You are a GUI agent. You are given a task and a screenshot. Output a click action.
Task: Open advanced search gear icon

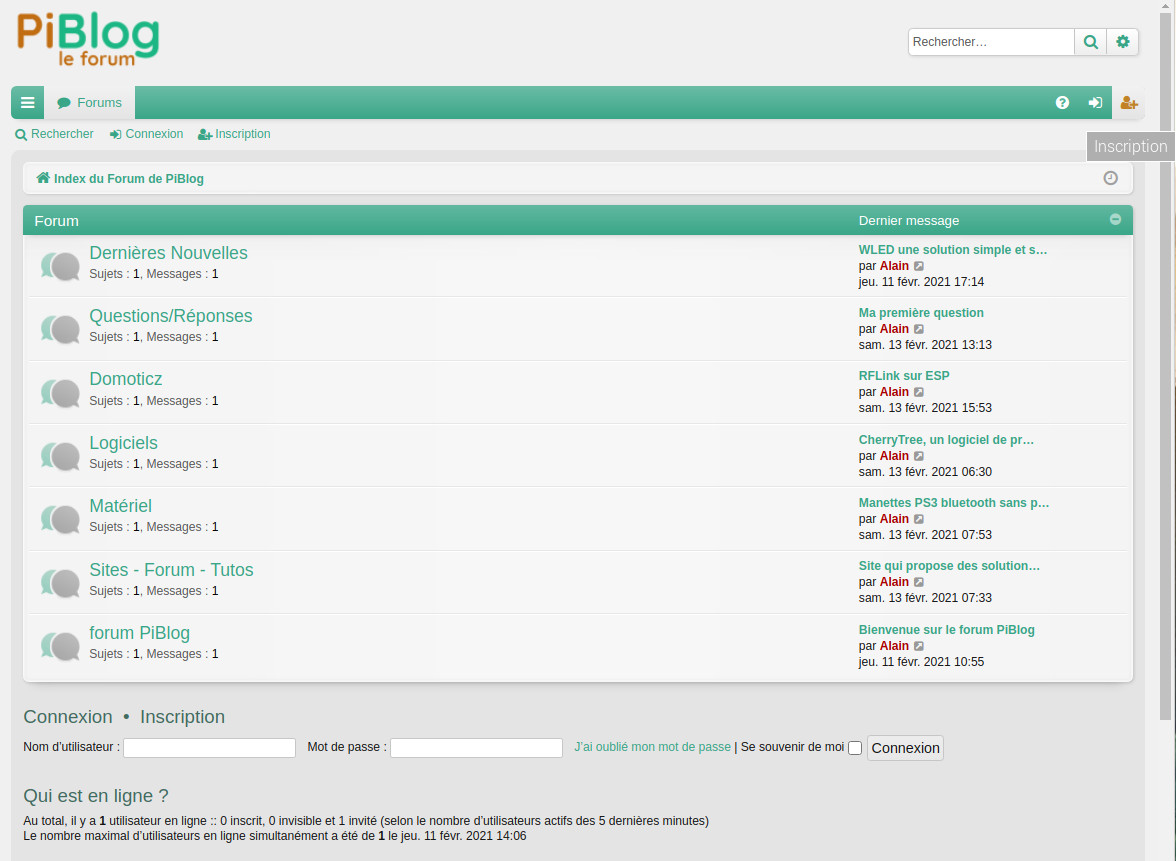(1123, 42)
